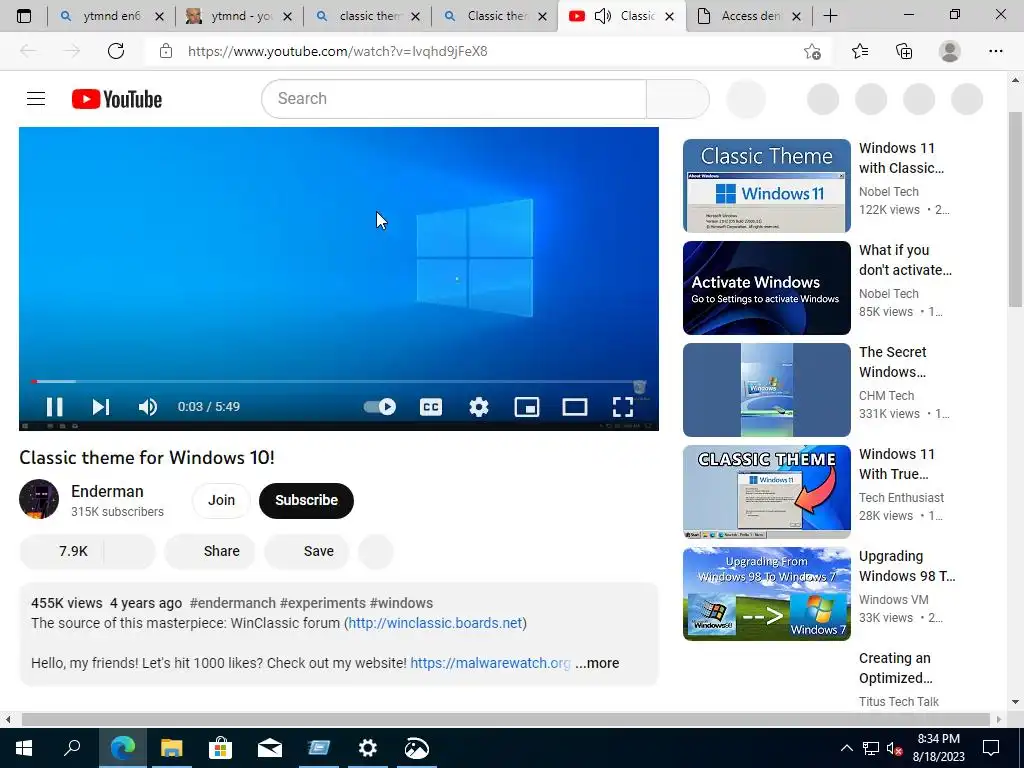Open The Secret Windows video thumbnail
Viewport: 1024px width, 768px height.
767,390
